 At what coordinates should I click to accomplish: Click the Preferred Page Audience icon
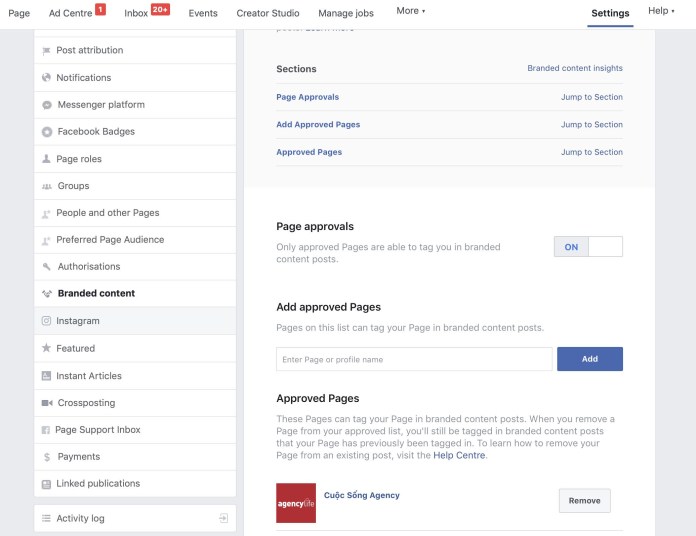[46, 240]
